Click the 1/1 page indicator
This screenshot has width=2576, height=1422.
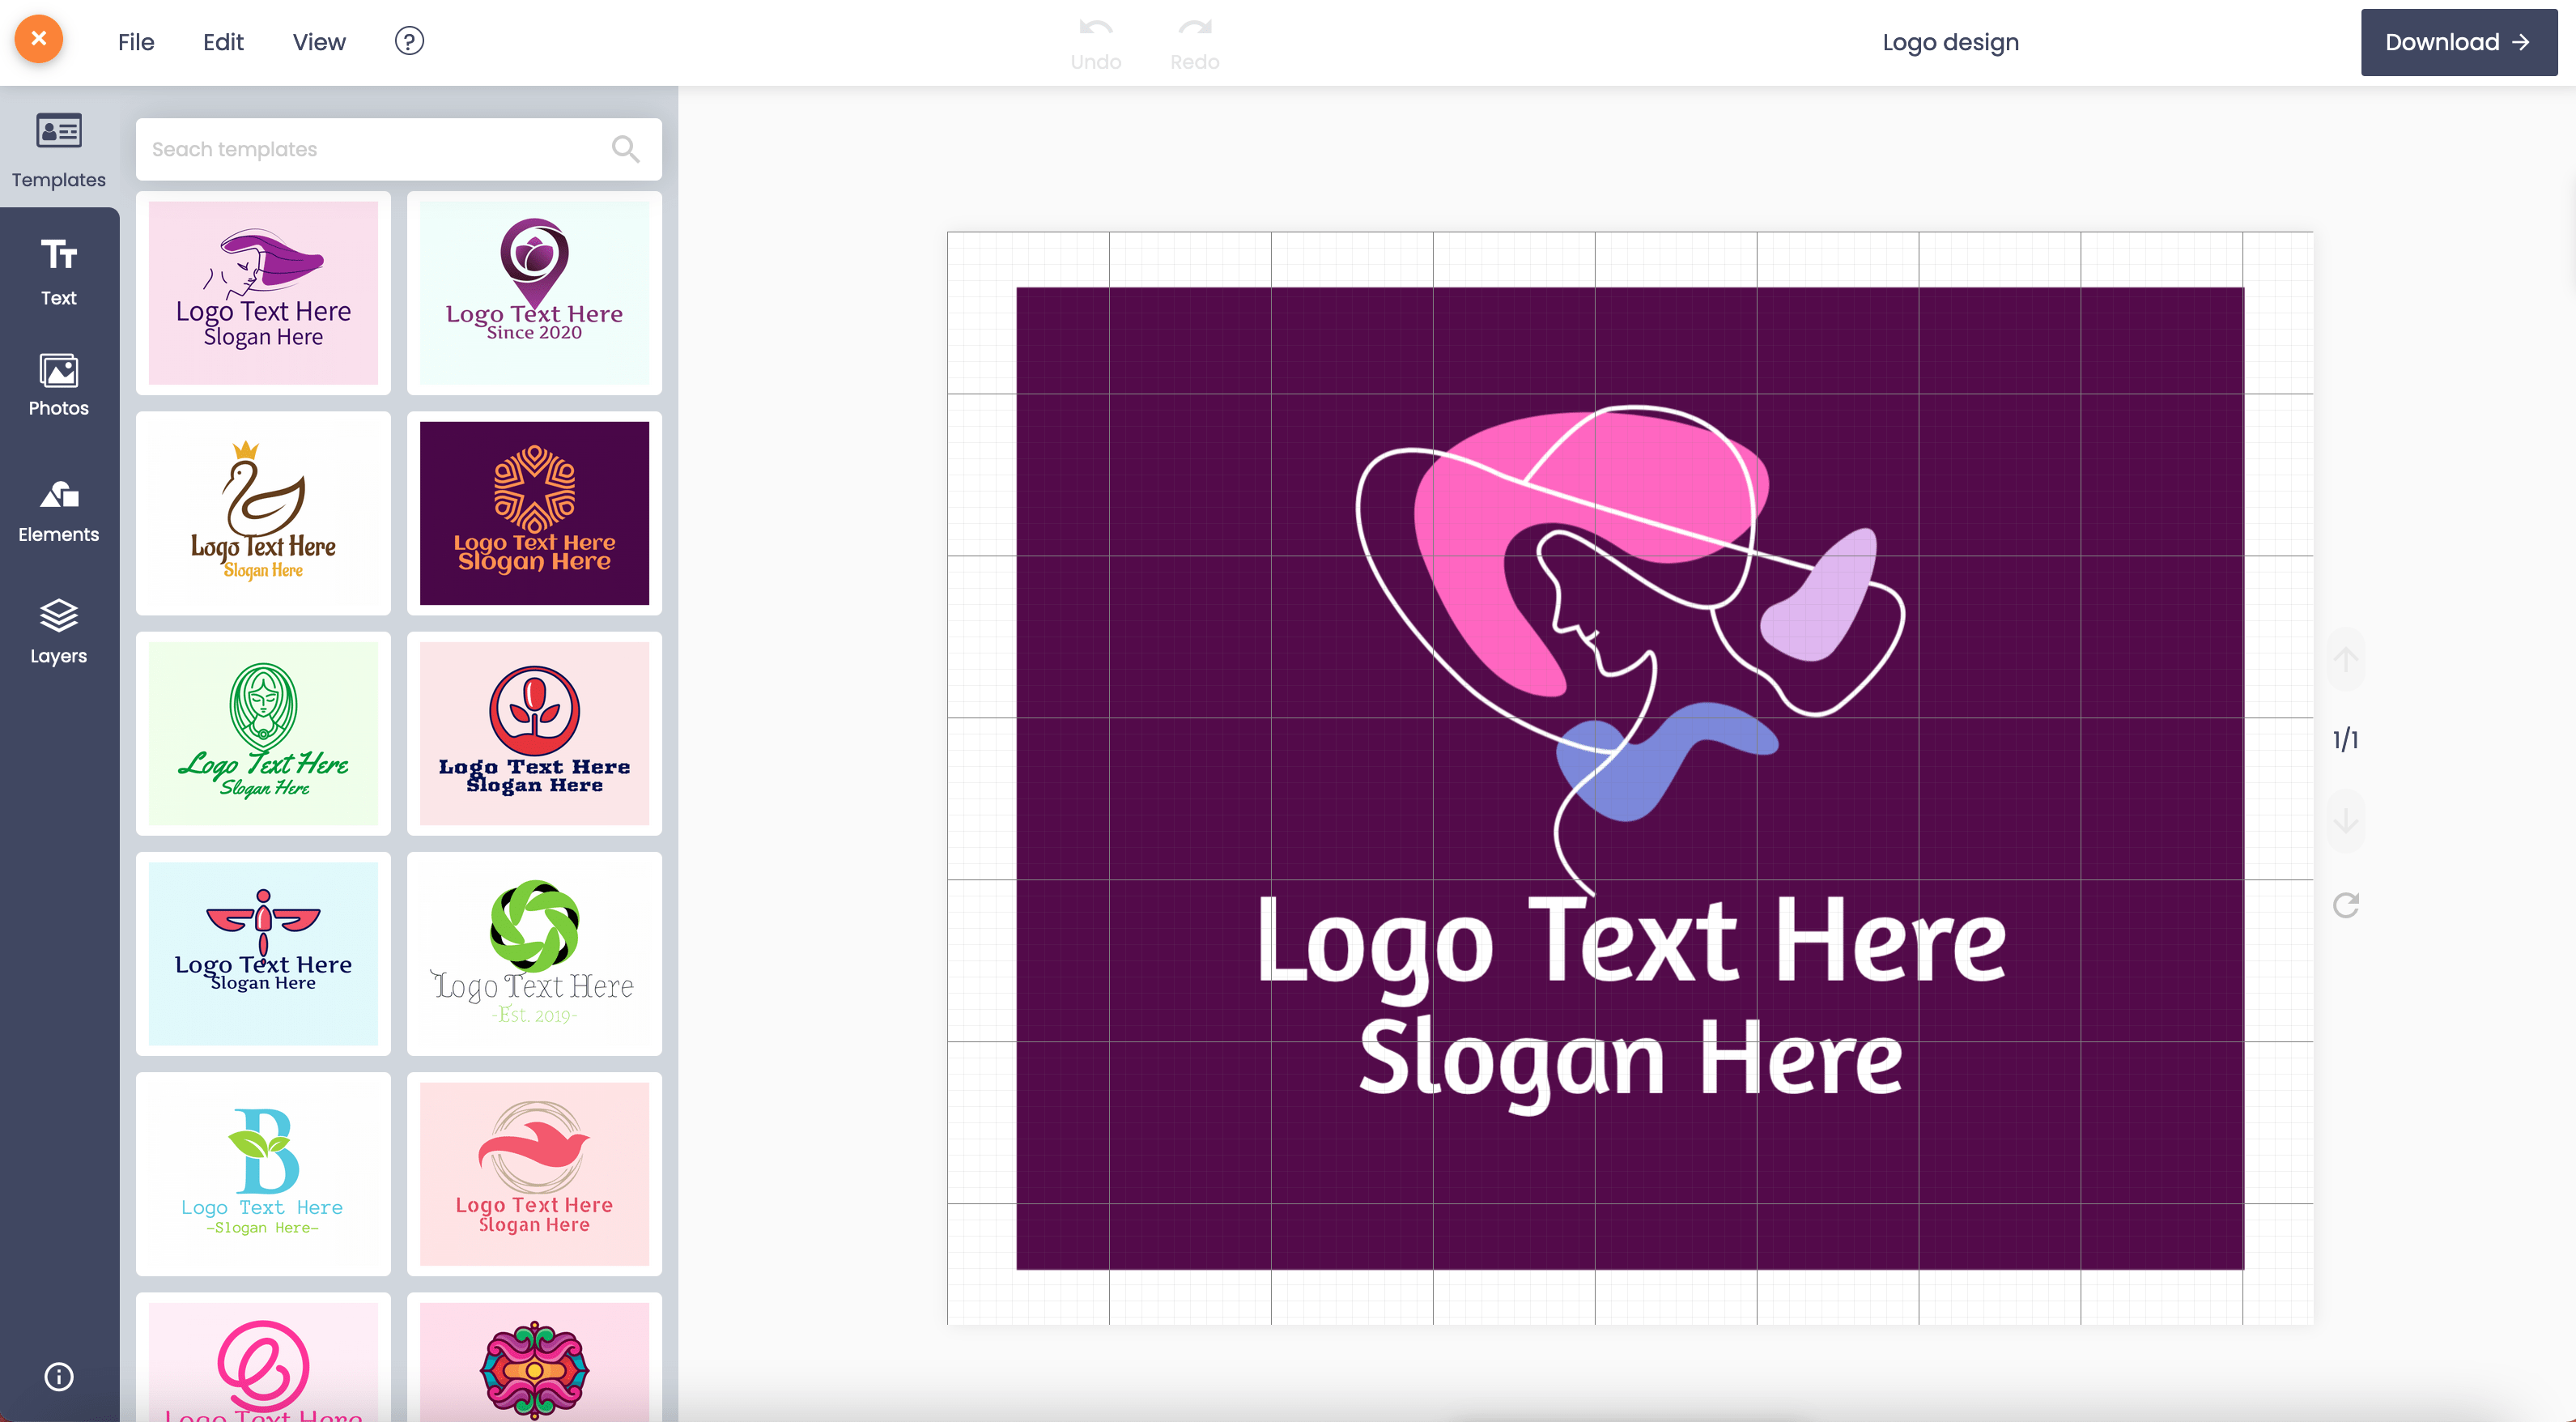click(2346, 740)
